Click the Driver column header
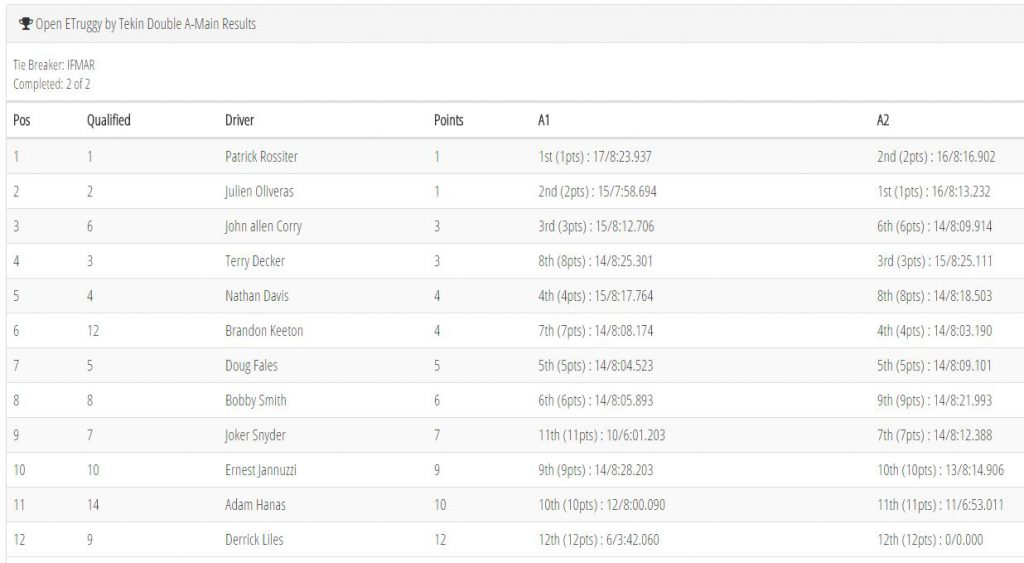This screenshot has width=1024, height=563. (x=240, y=120)
